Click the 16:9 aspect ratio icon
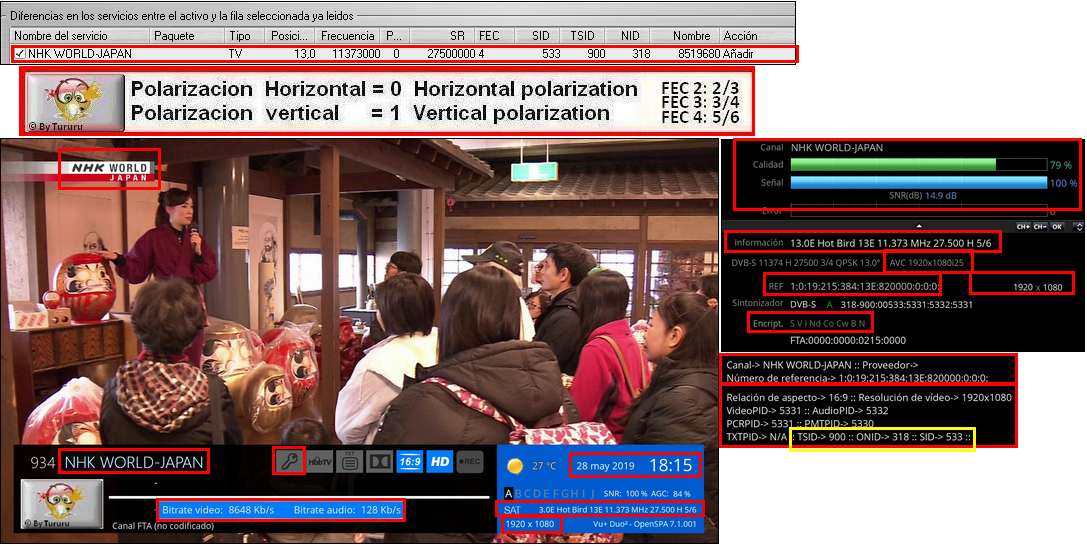Viewport: 1087px width, 546px height. coord(410,461)
